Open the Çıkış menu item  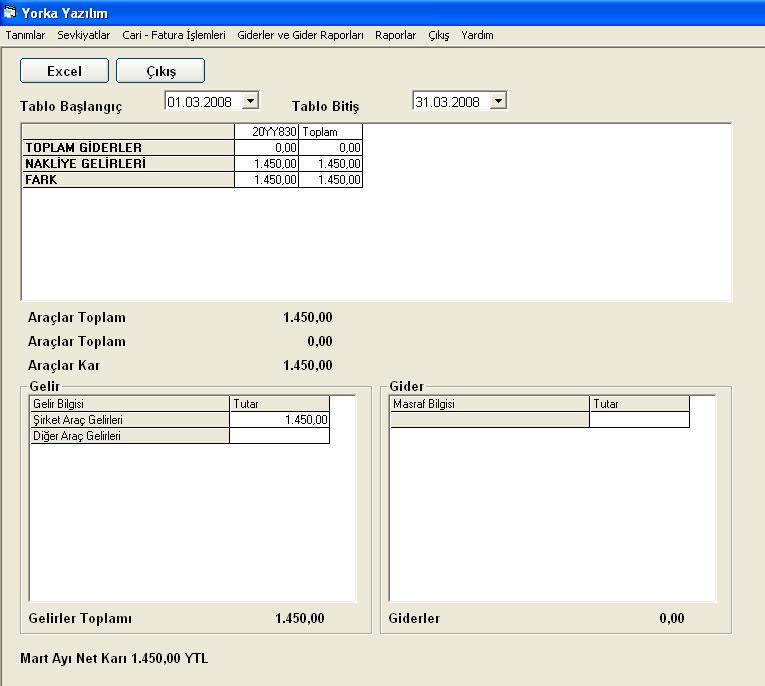click(x=439, y=35)
